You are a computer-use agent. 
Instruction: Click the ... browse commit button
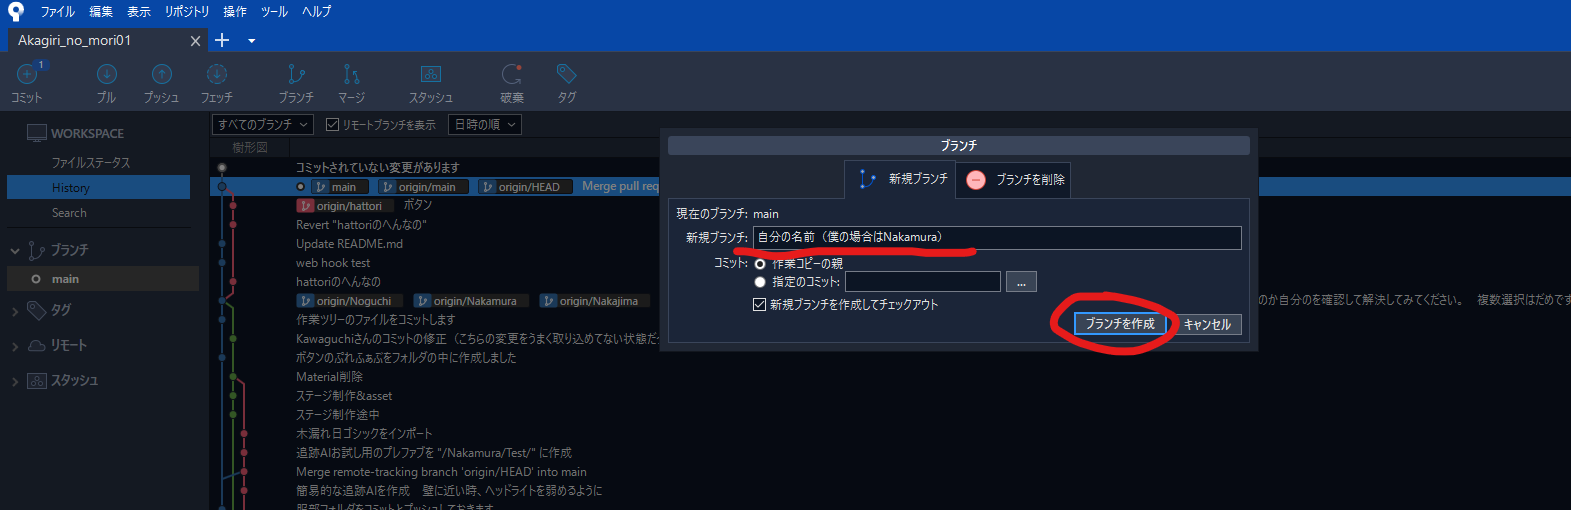pos(1021,282)
